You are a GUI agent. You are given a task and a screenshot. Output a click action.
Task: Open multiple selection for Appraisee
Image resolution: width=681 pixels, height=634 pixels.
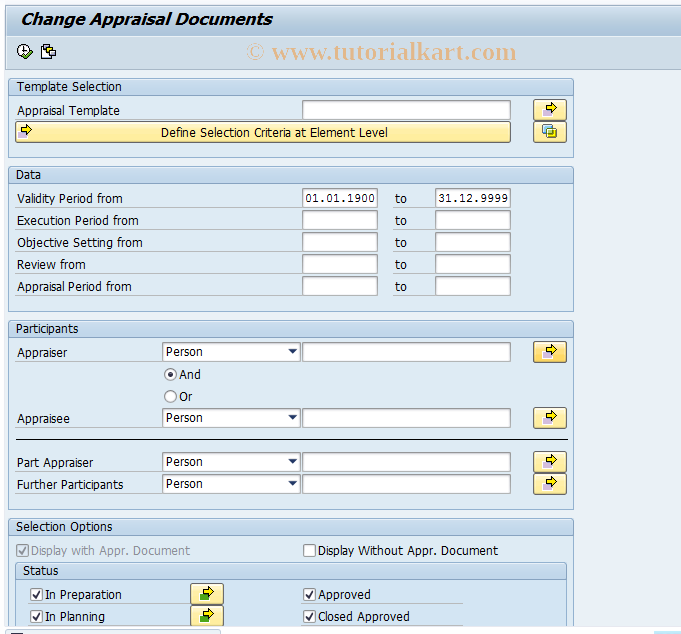click(x=549, y=418)
